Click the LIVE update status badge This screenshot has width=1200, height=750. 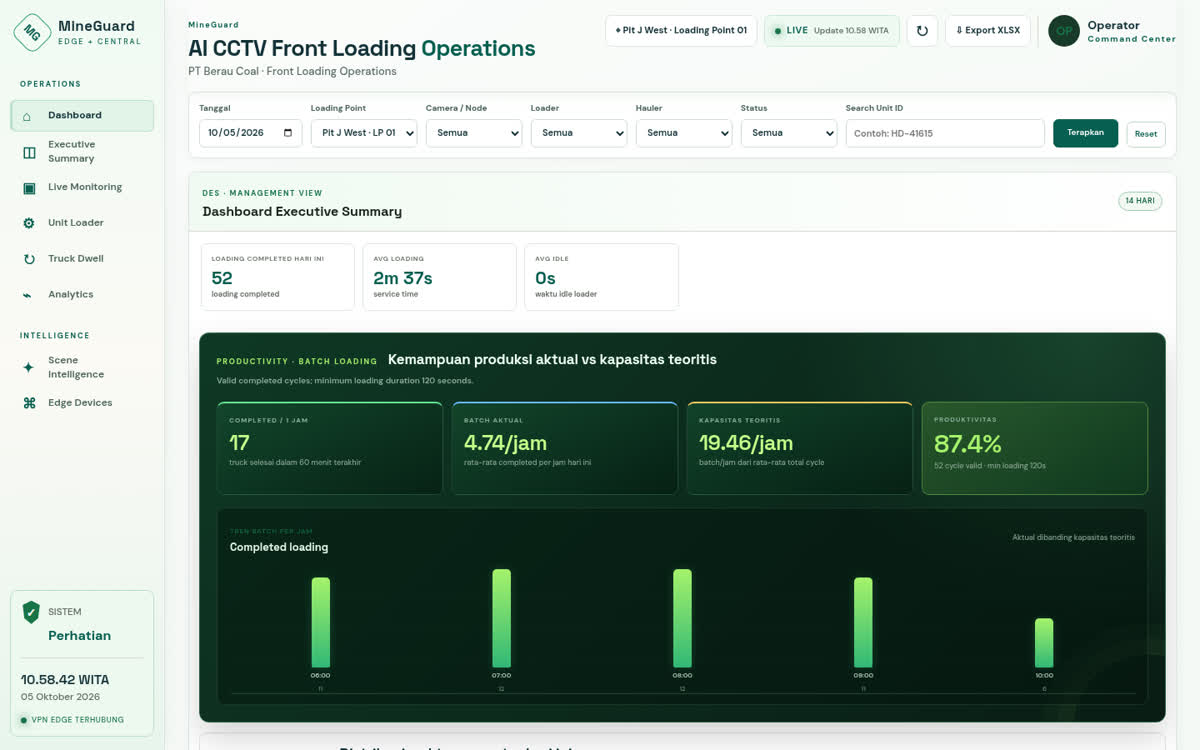832,31
